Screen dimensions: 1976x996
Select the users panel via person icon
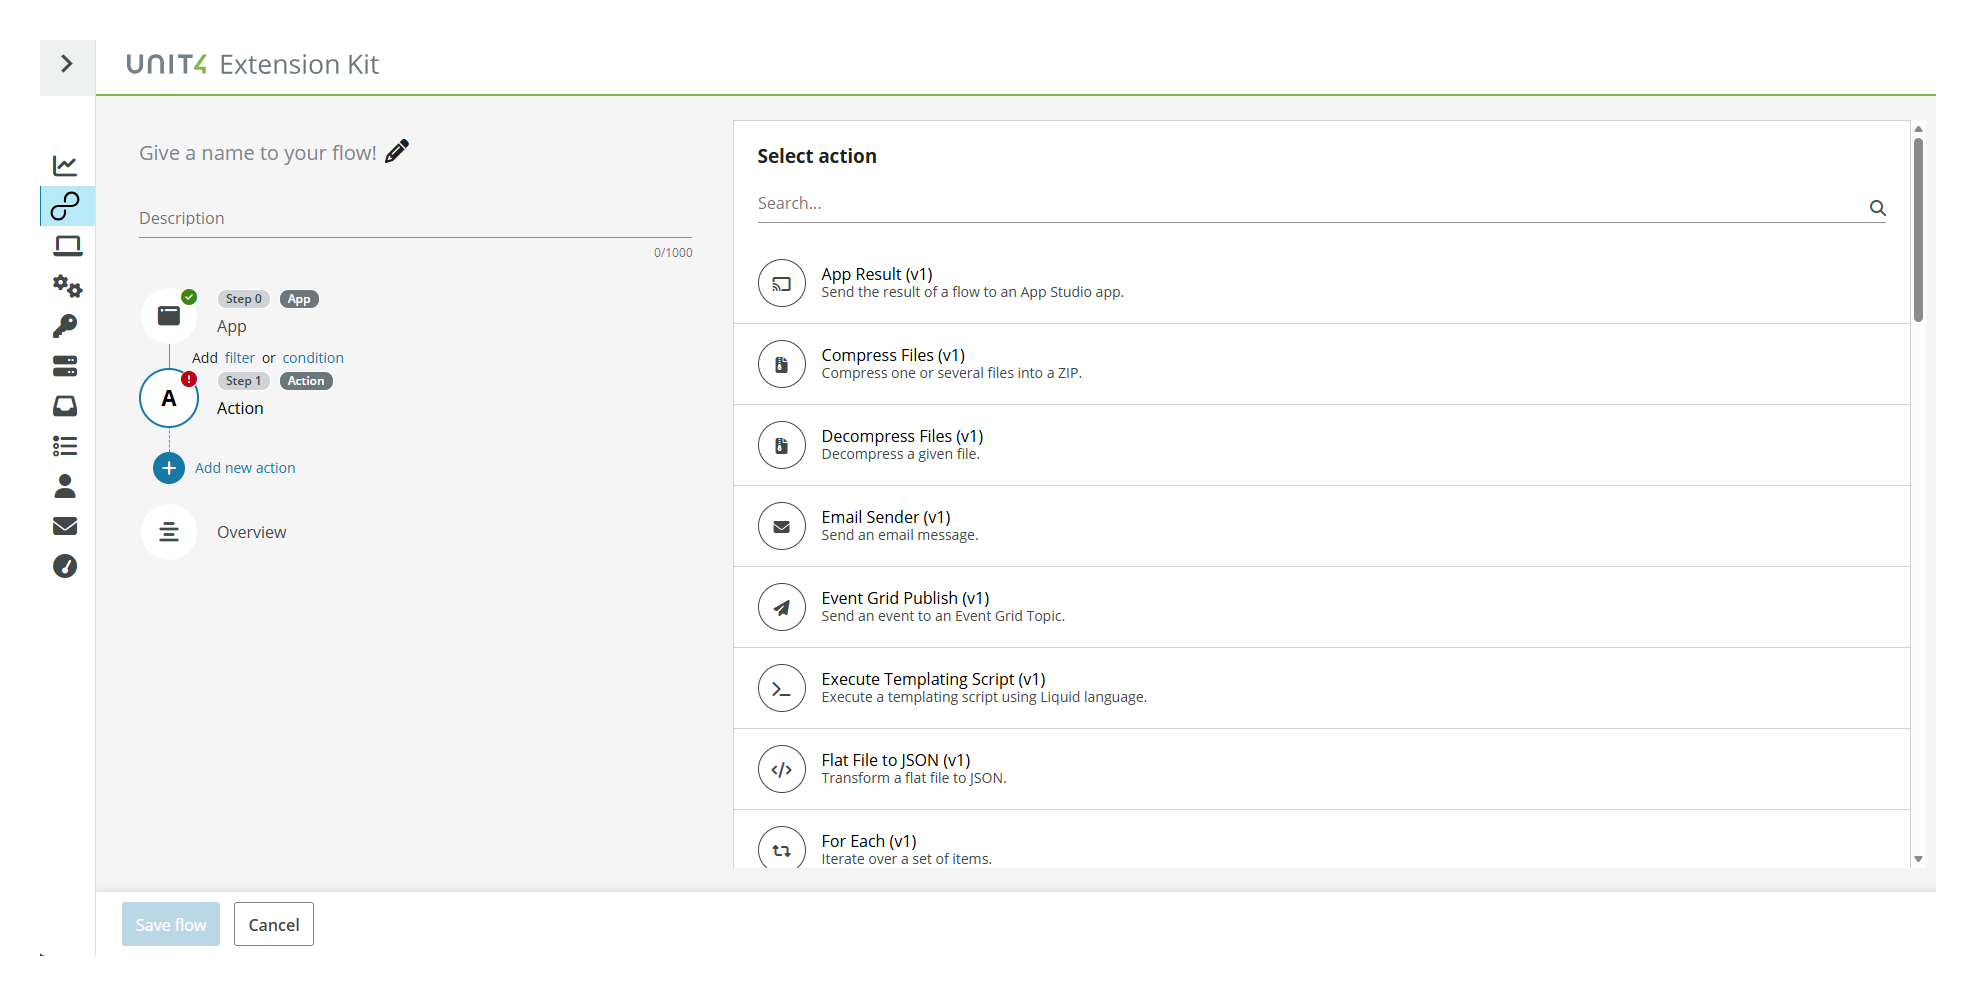click(x=65, y=486)
